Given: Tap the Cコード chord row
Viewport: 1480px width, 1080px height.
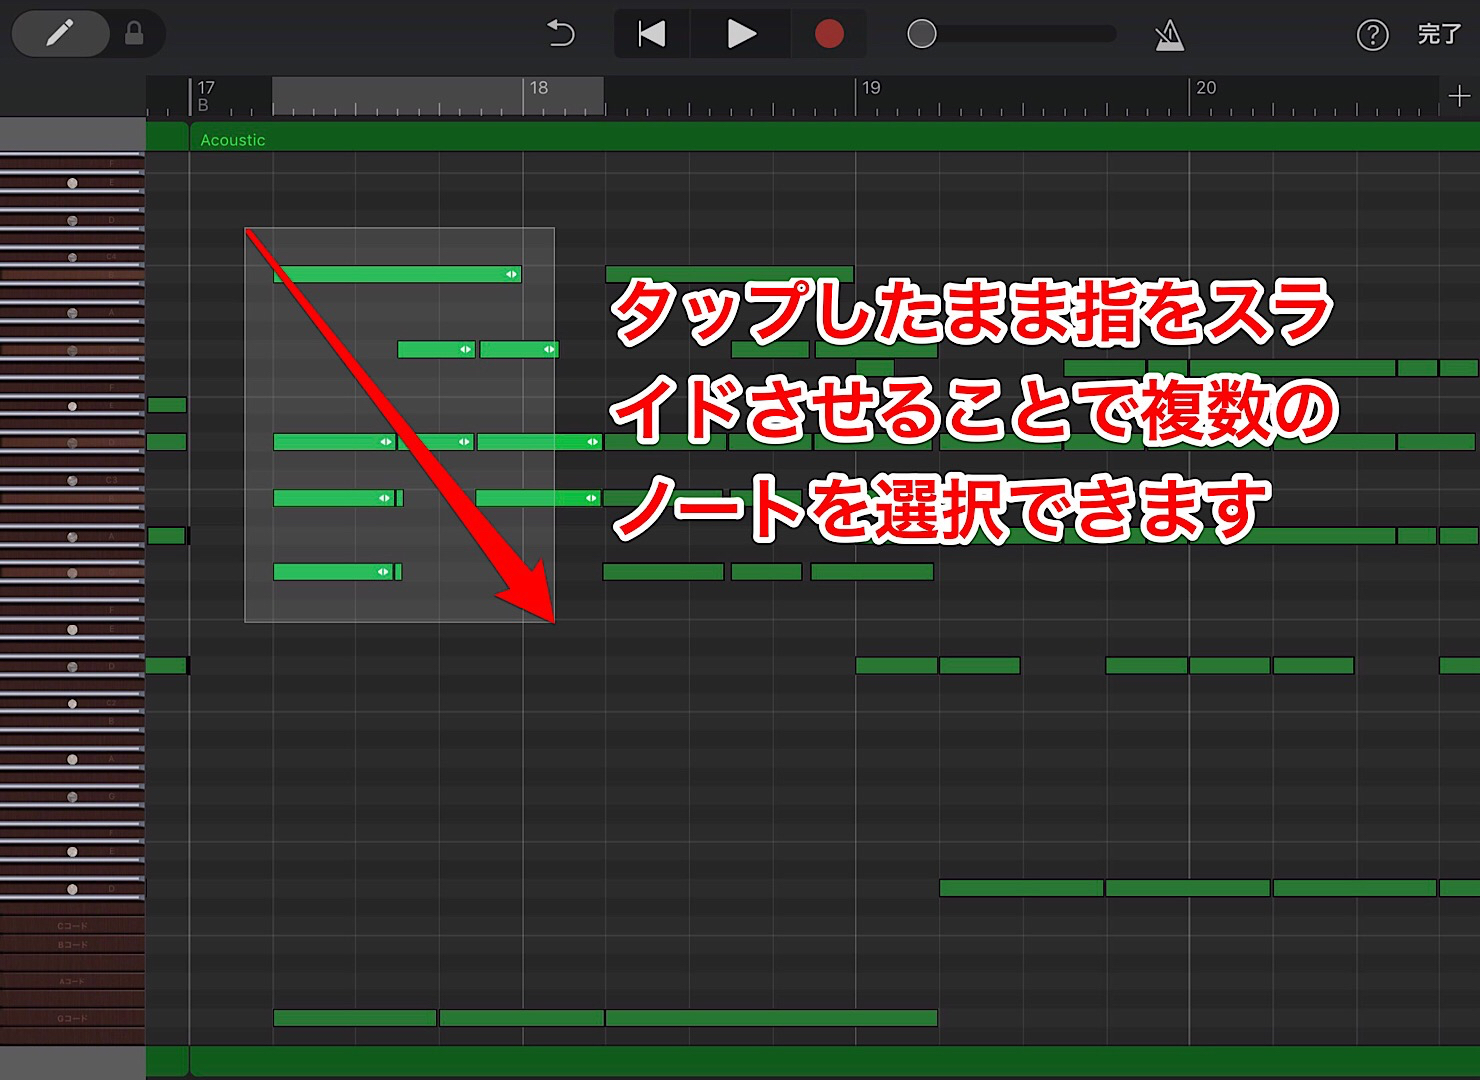Looking at the screenshot, I should coord(72,925).
